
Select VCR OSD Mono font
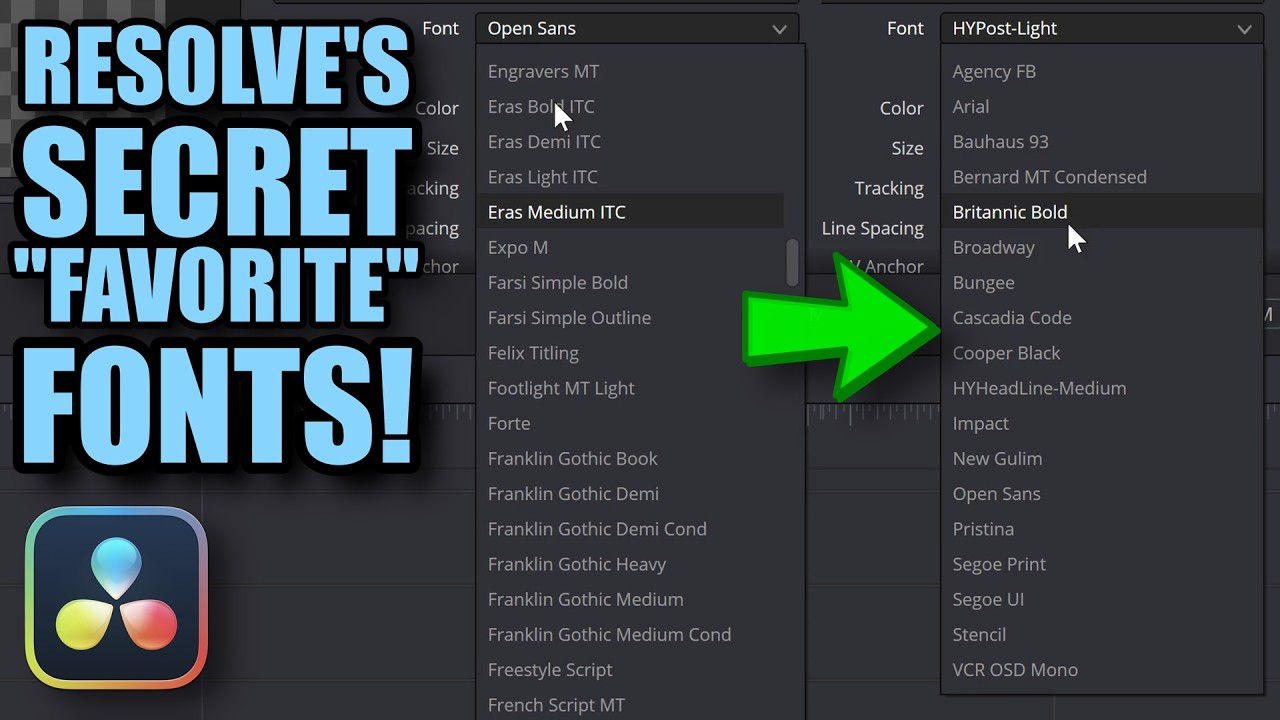(1016, 670)
